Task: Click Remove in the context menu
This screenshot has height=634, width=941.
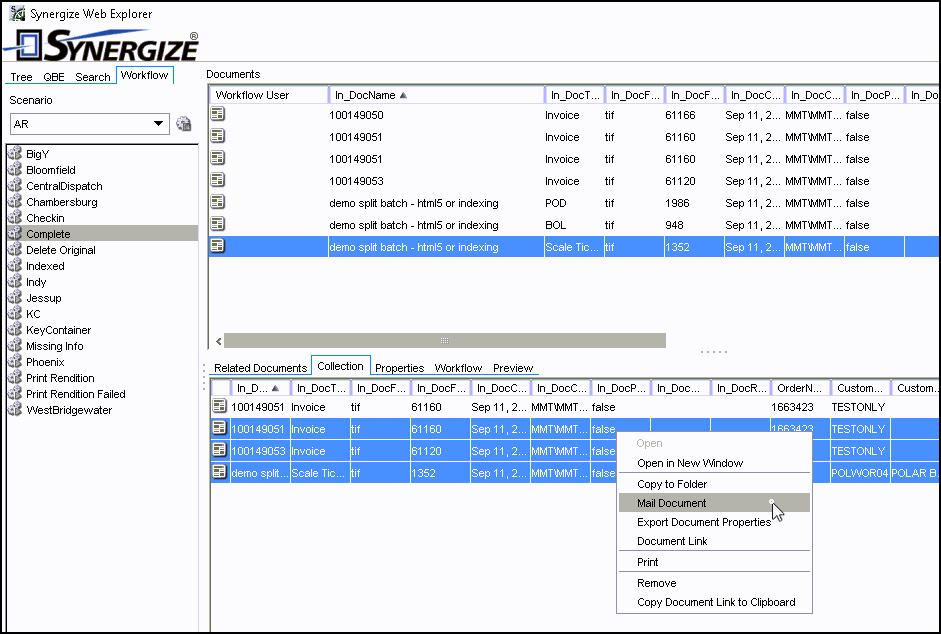Action: (714, 583)
